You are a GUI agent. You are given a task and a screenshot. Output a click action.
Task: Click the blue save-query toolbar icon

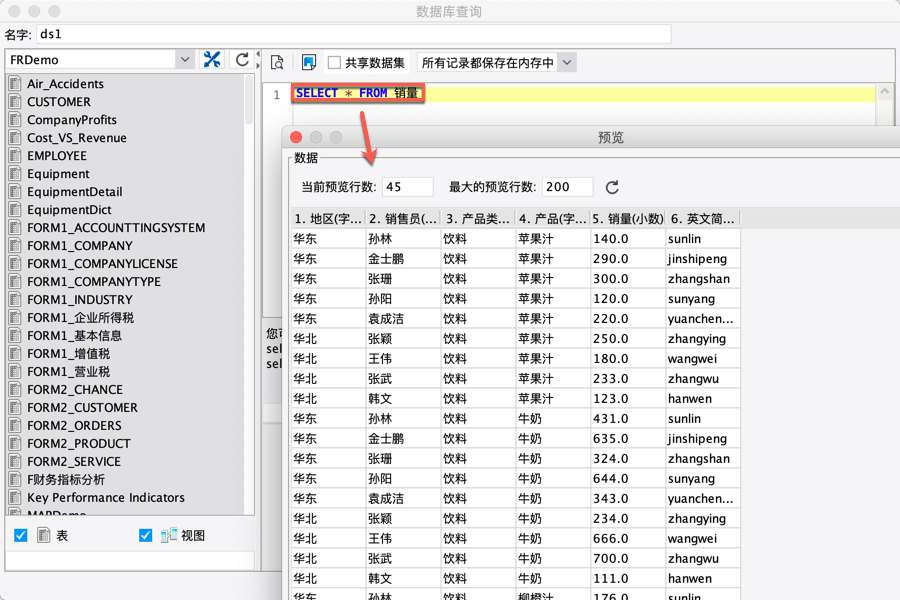click(309, 62)
